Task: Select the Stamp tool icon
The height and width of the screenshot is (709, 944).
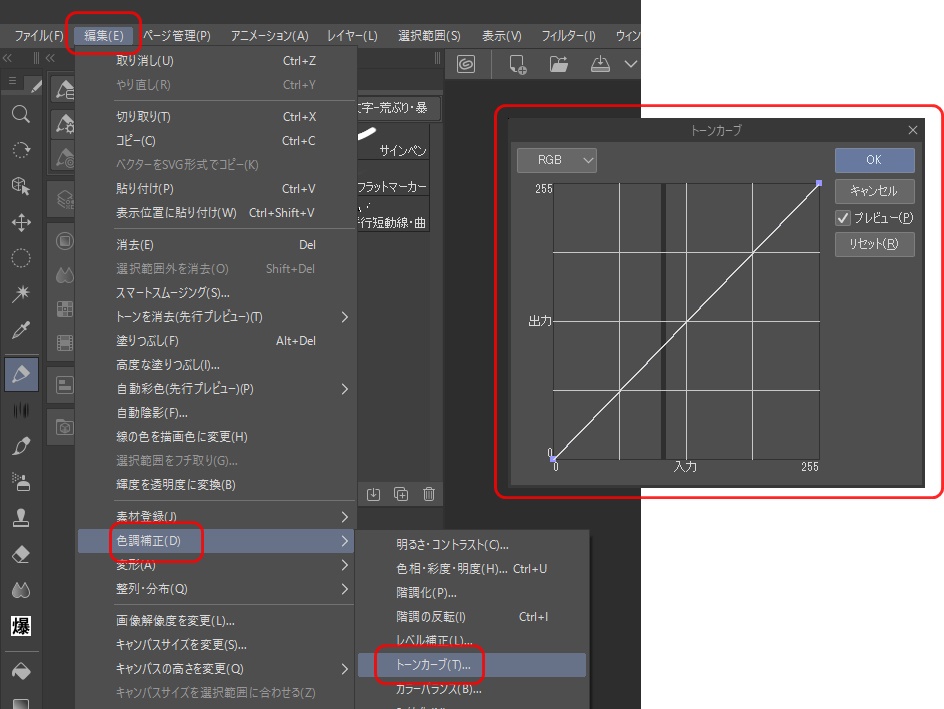Action: (x=21, y=518)
